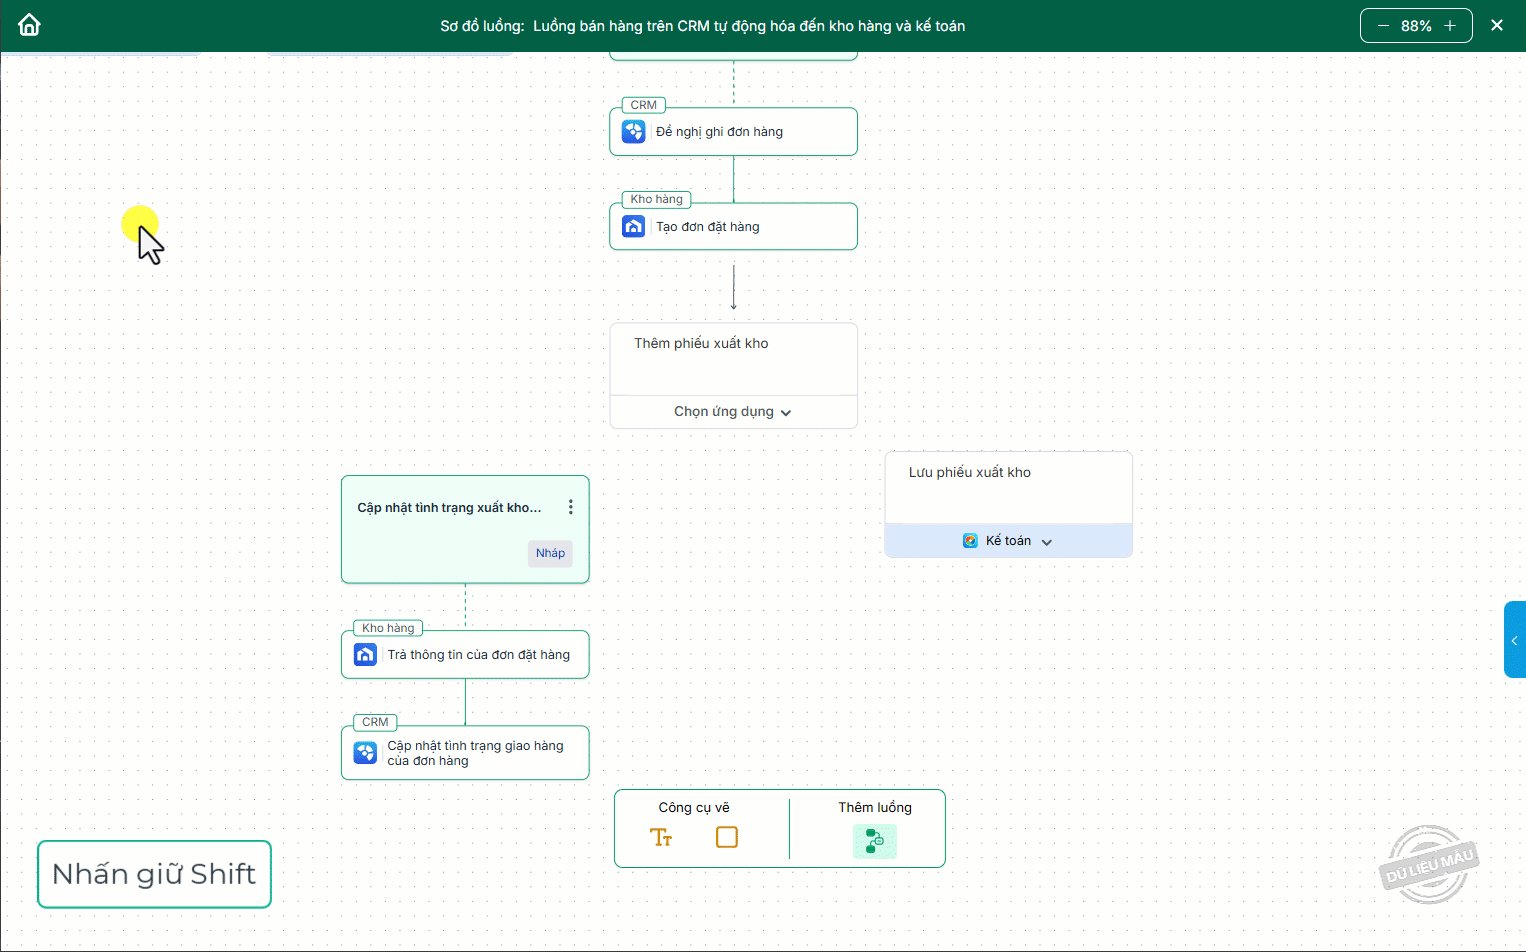
Task: Select the Lưu phiếu xuất kho card title
Action: [970, 472]
